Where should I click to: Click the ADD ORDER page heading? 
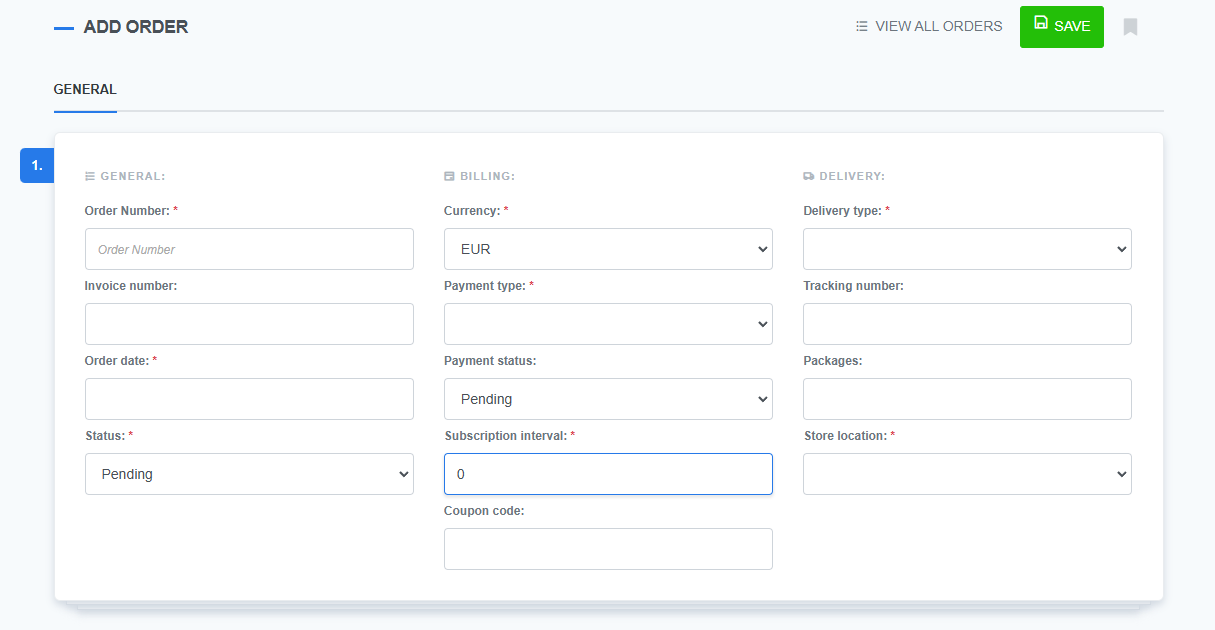coord(136,27)
